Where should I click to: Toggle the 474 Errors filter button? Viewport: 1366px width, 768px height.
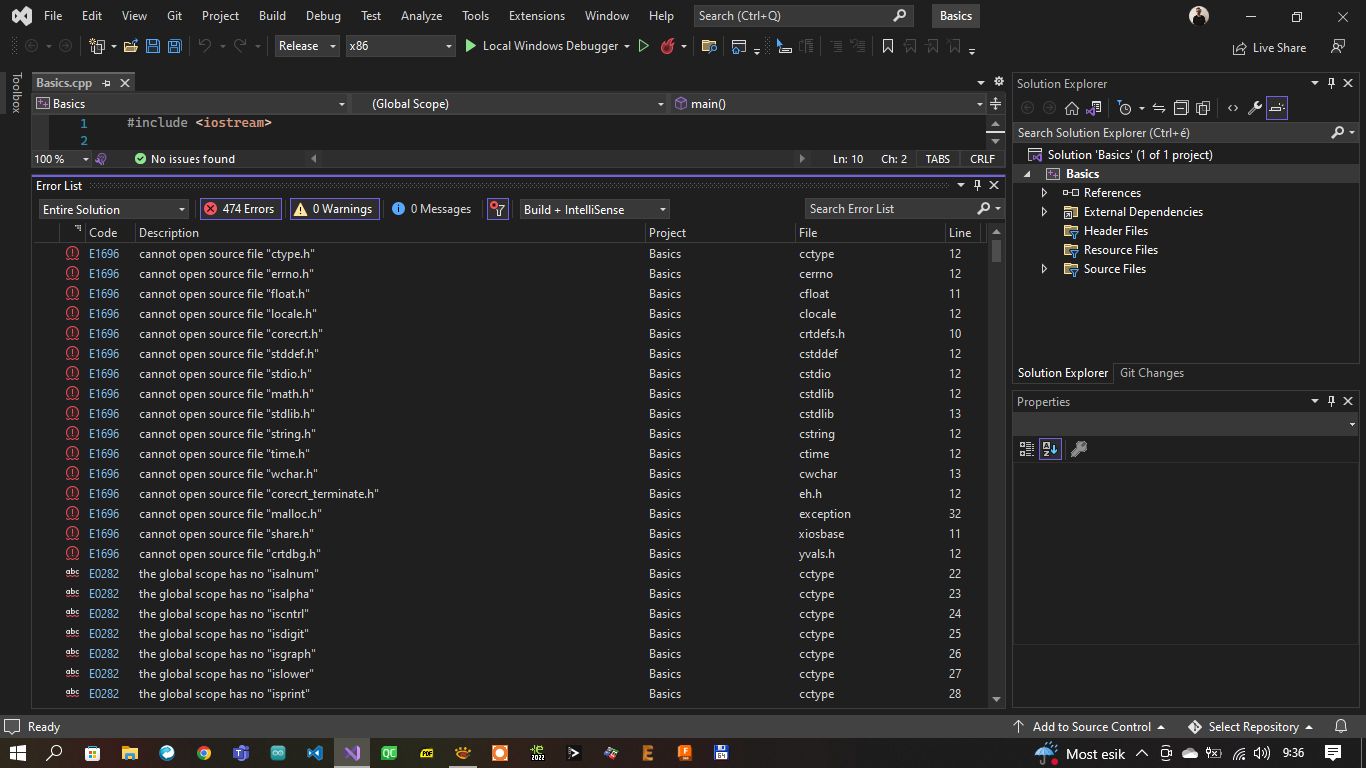(x=241, y=209)
